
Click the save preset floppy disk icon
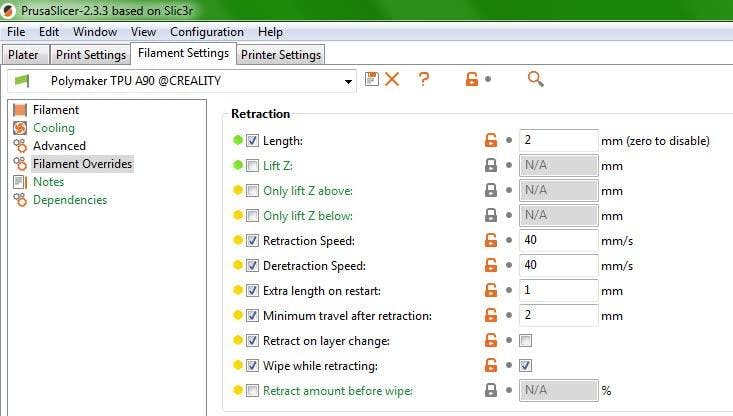(372, 79)
